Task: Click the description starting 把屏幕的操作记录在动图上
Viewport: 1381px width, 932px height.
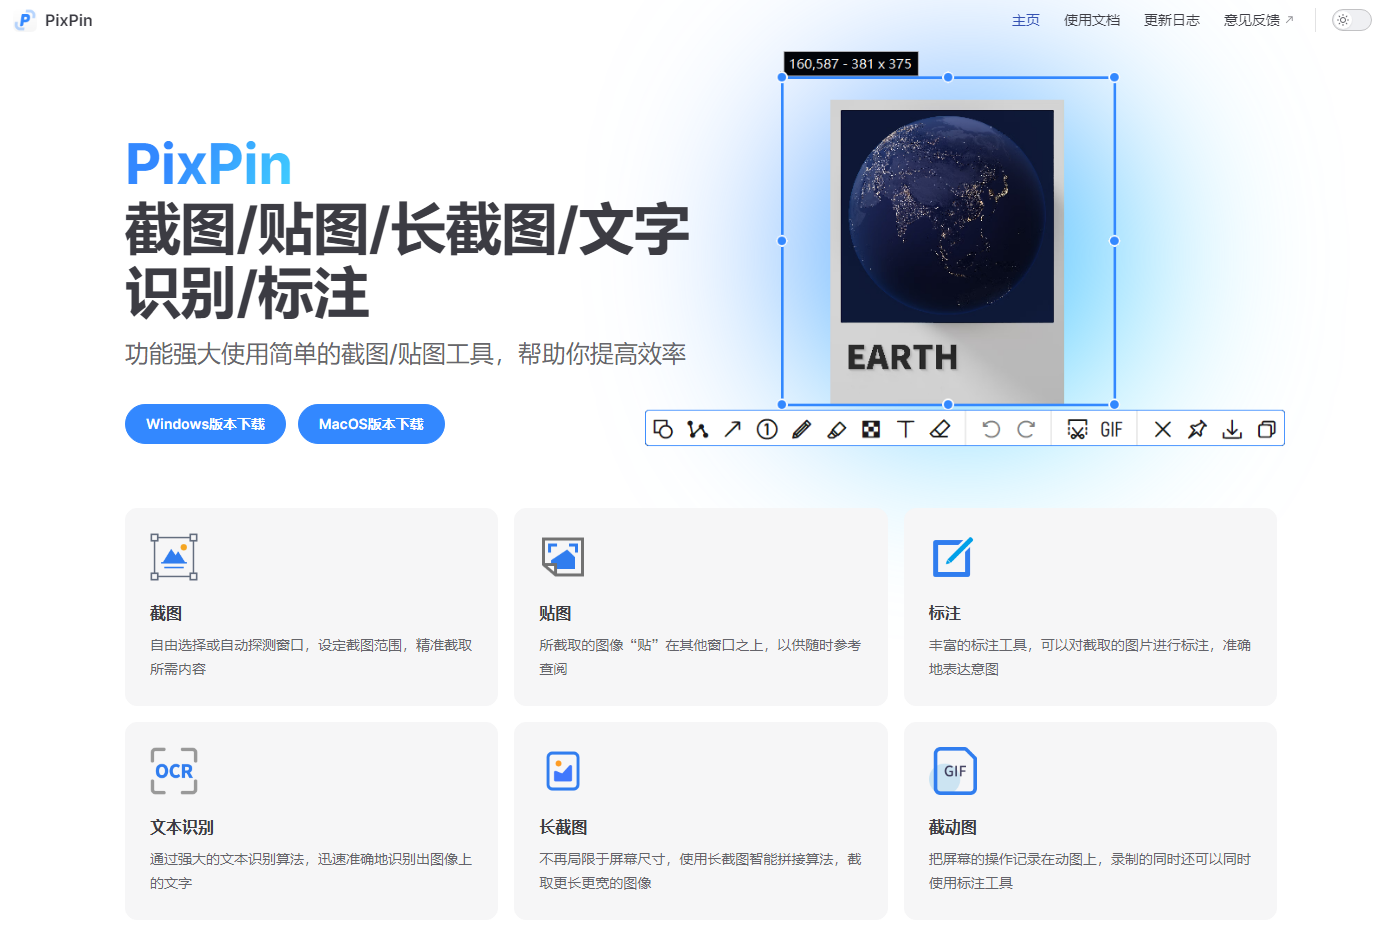Action: pyautogui.click(x=1089, y=871)
